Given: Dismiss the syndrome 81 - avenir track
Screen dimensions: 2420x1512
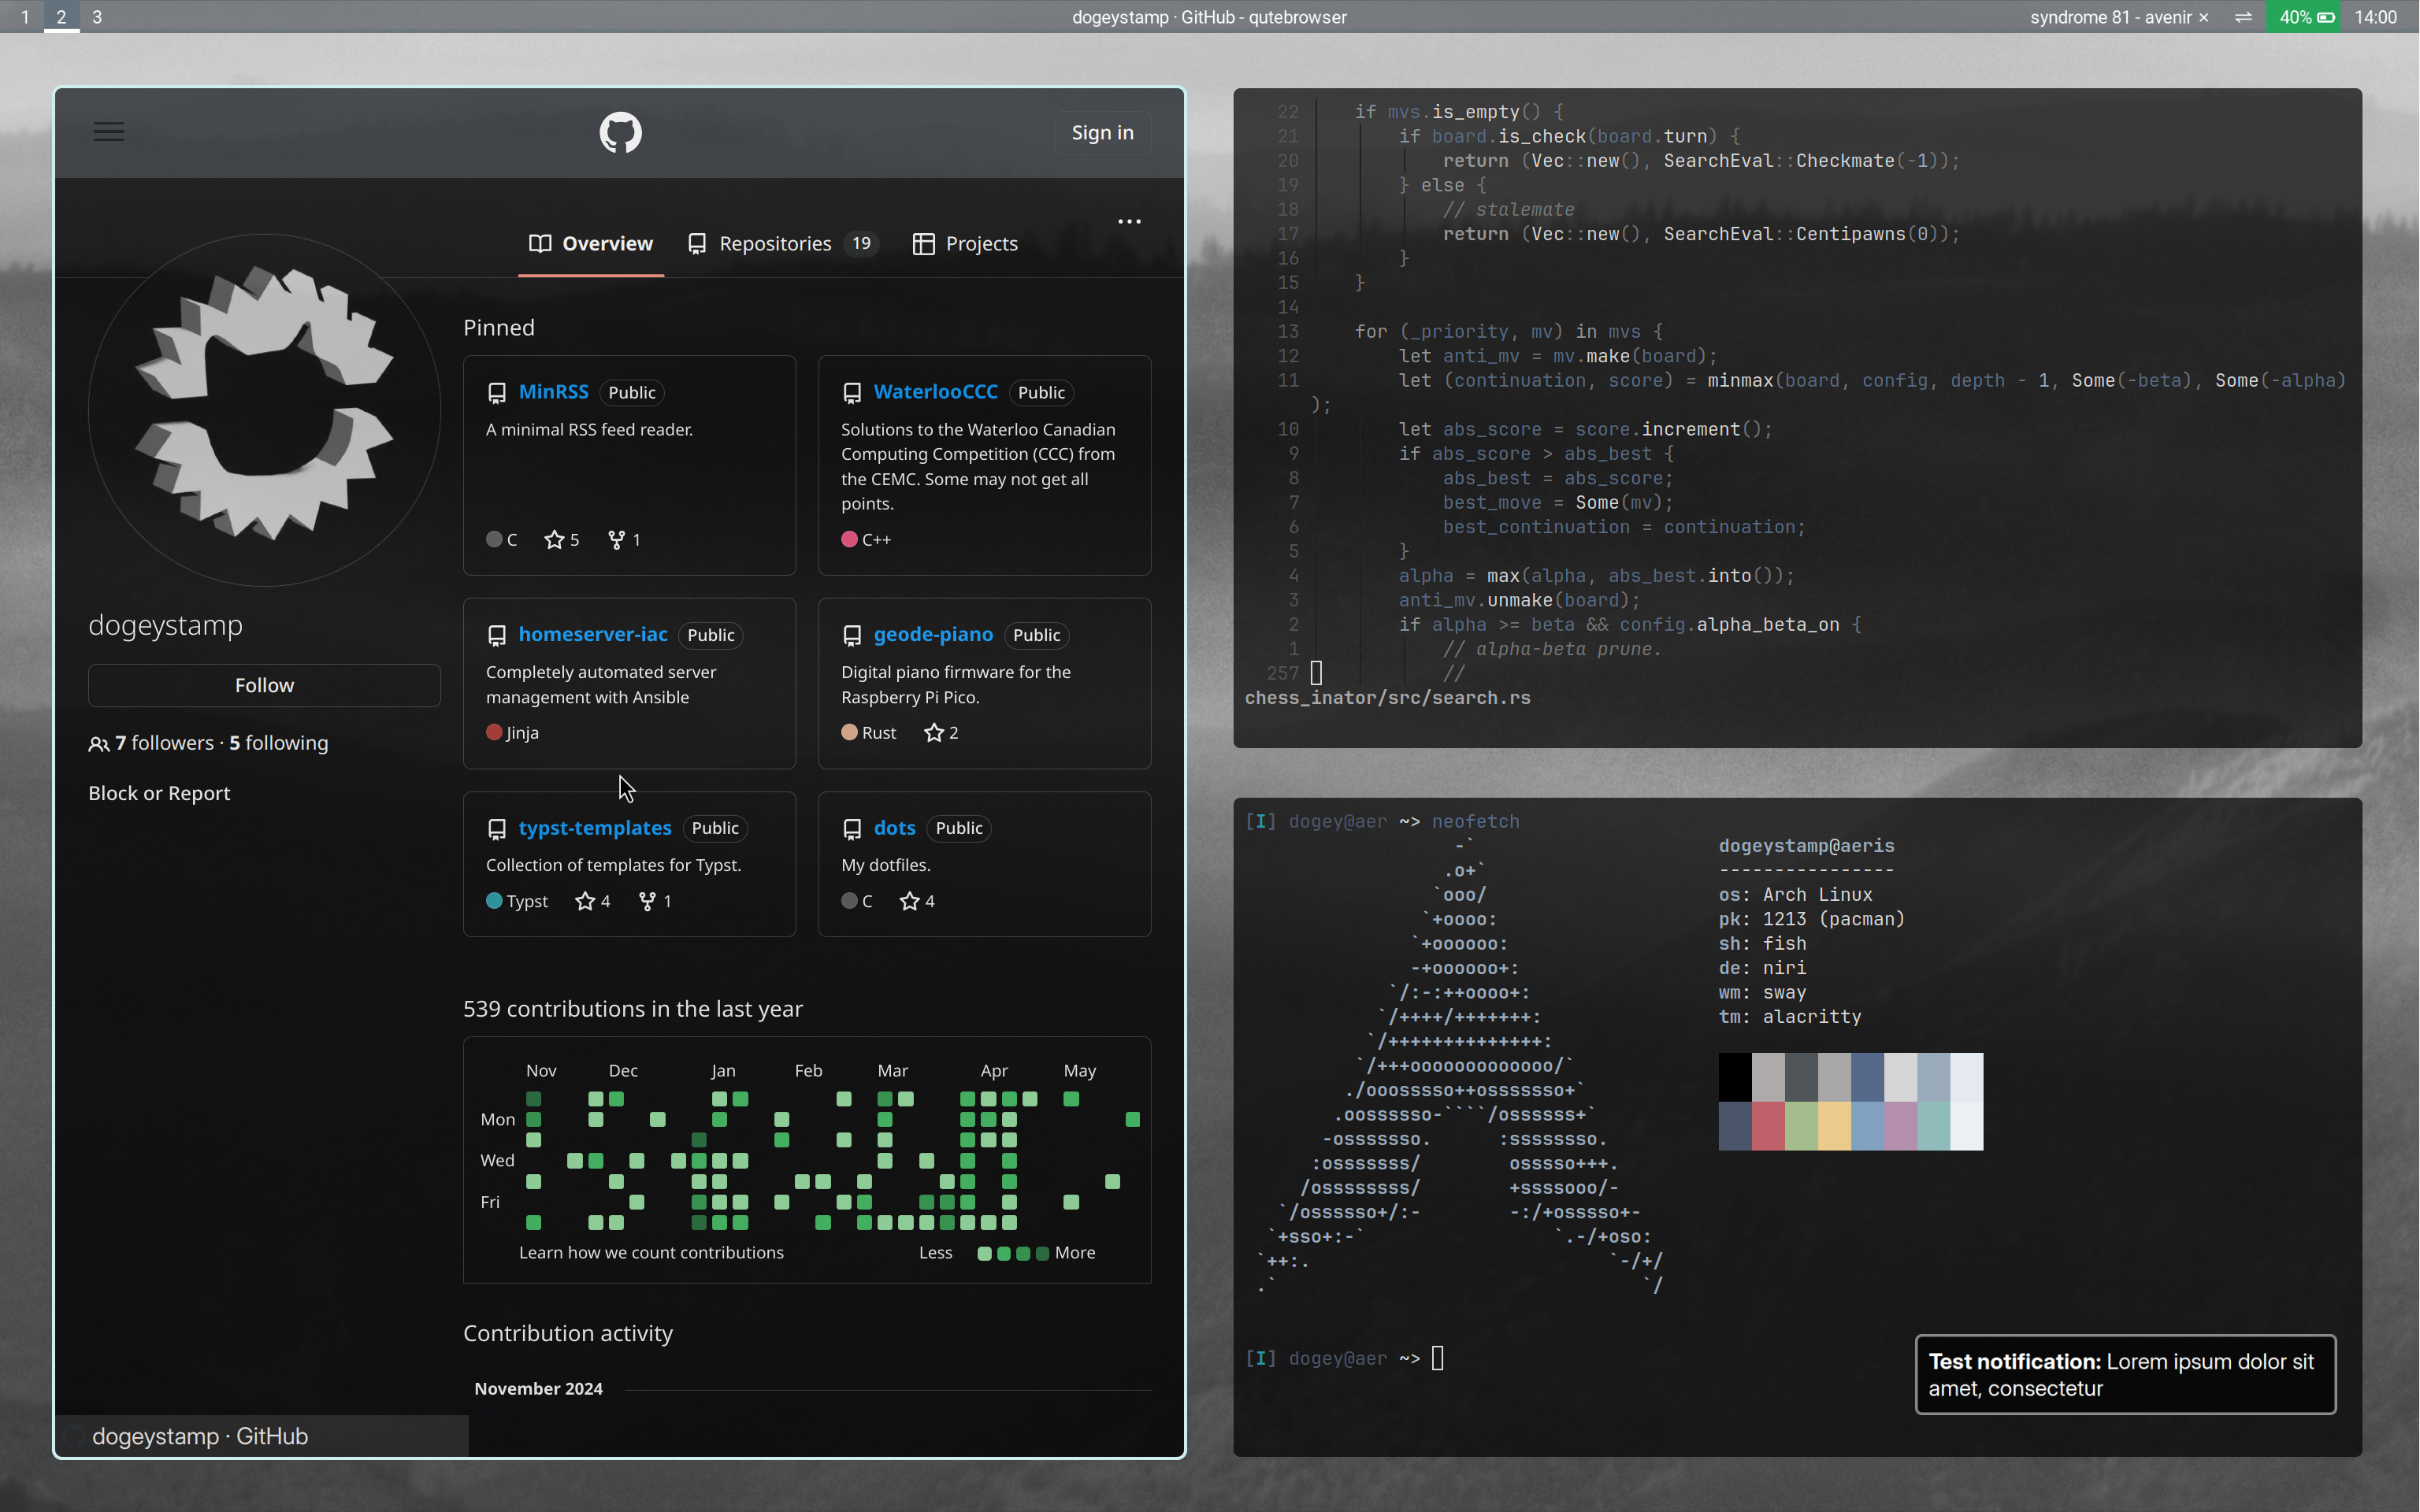Looking at the screenshot, I should tap(2204, 18).
